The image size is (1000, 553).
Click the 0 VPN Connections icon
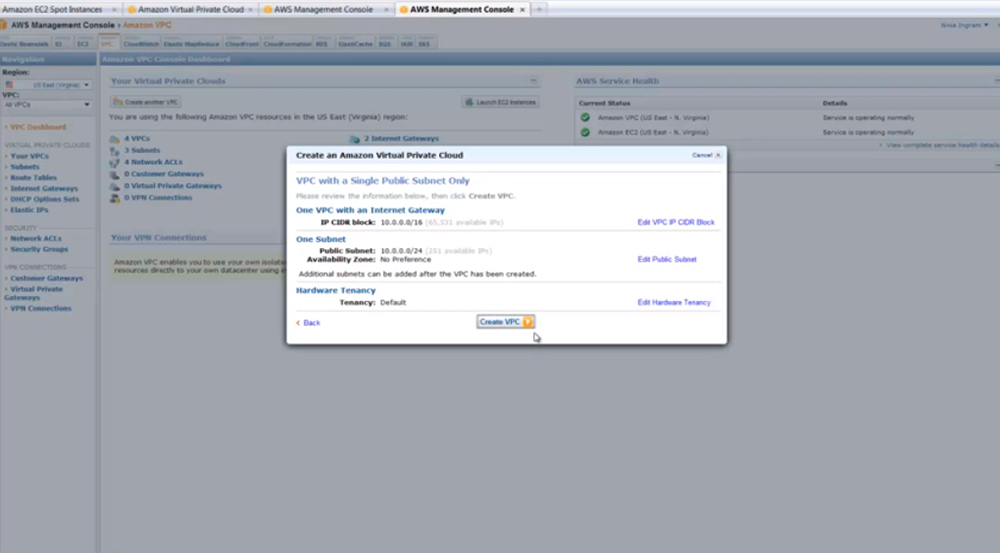114,198
